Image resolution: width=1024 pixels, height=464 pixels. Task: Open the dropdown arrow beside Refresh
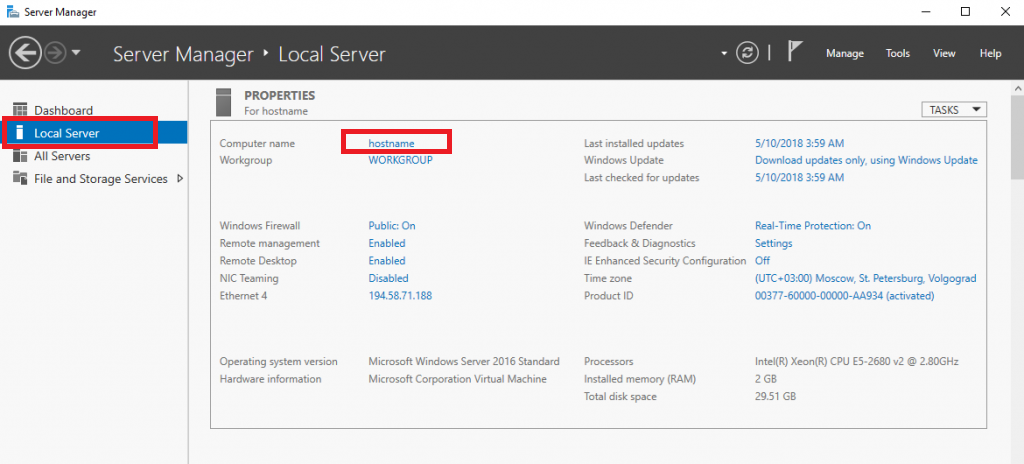tap(724, 54)
